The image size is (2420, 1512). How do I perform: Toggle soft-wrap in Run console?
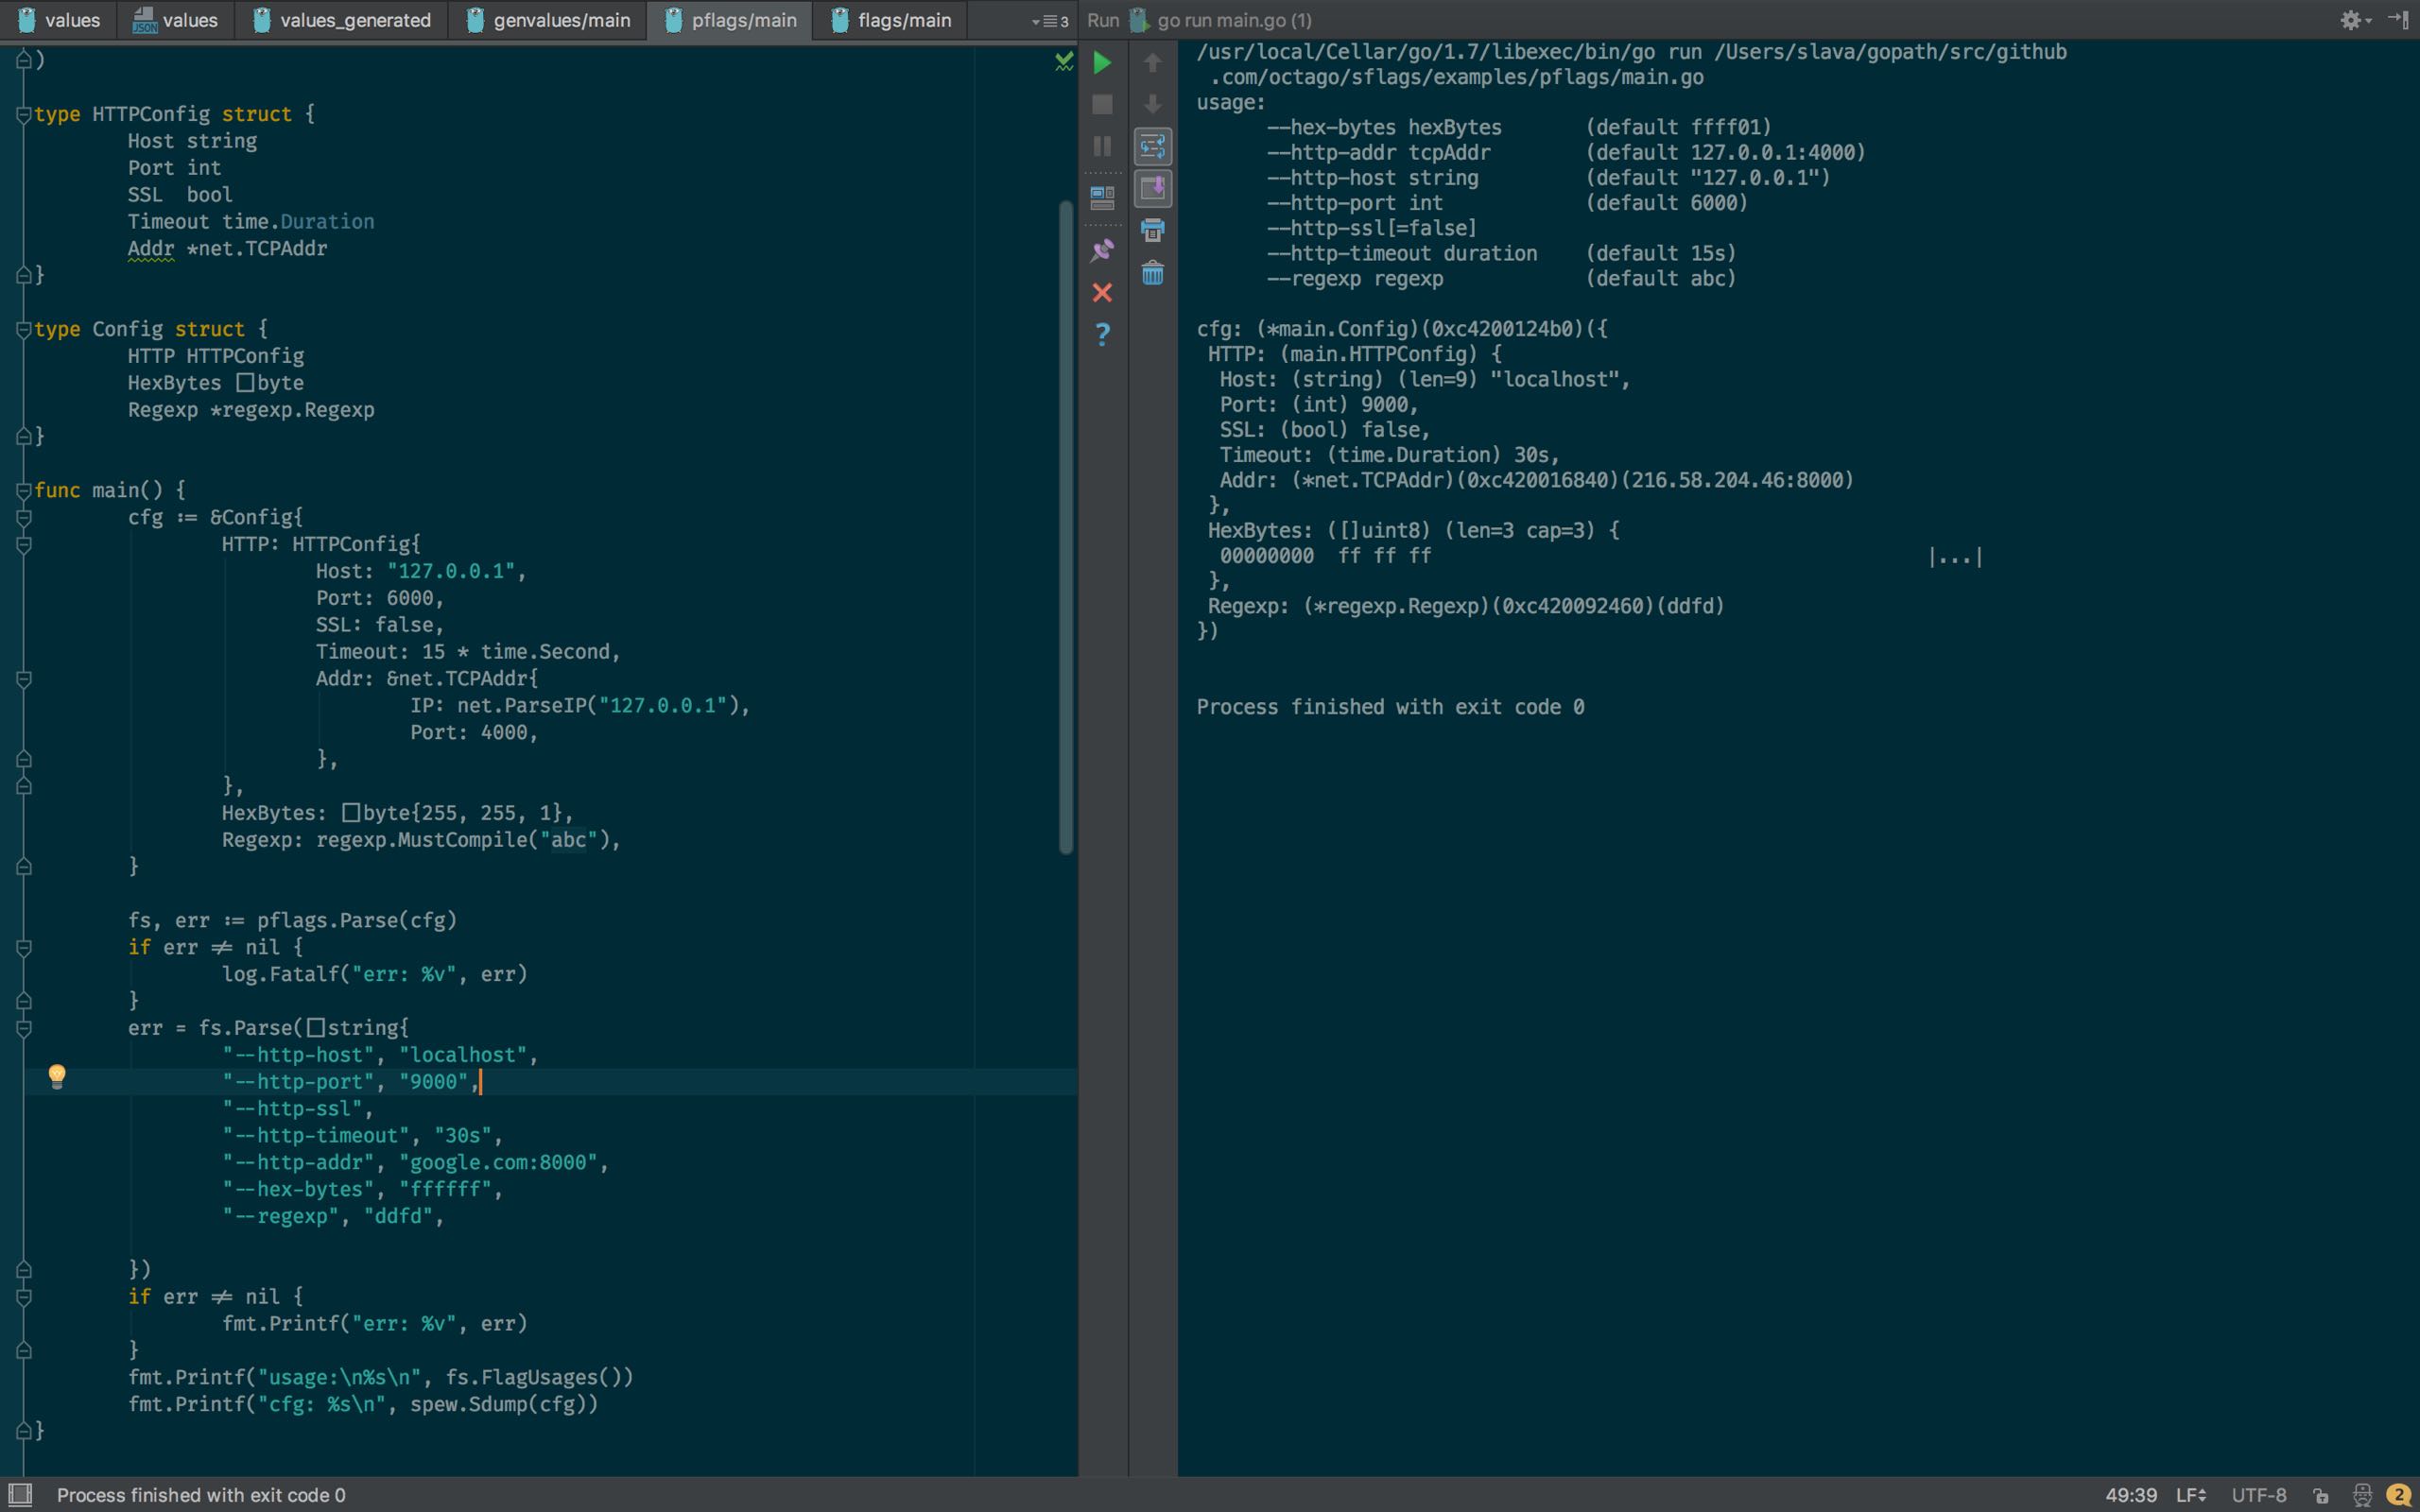pos(1152,147)
